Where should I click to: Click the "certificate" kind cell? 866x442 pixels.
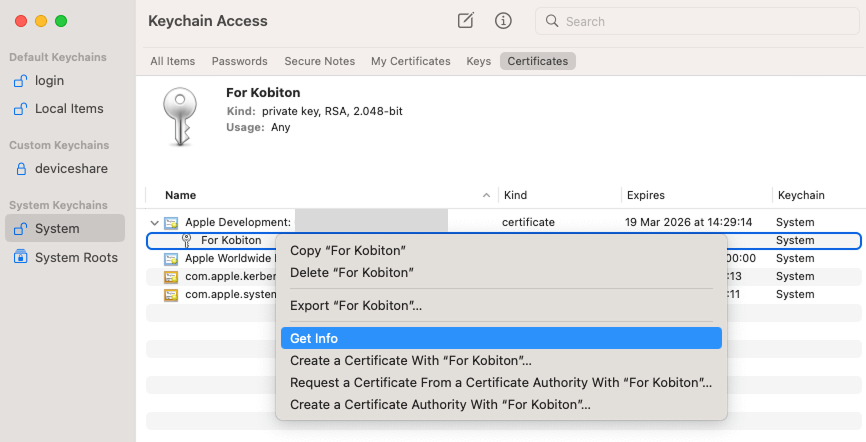point(528,222)
